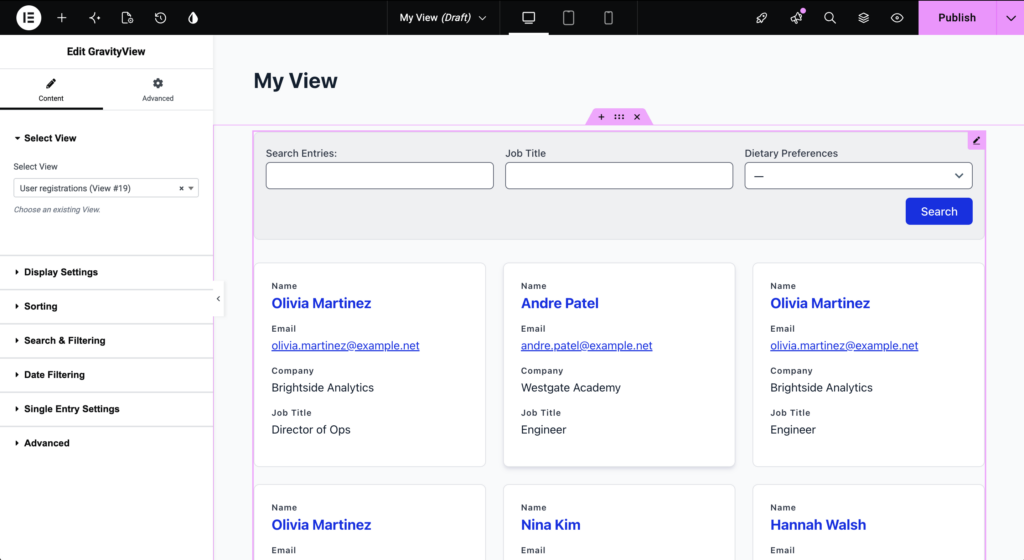Click Westgate Academy company text

[x=571, y=388]
